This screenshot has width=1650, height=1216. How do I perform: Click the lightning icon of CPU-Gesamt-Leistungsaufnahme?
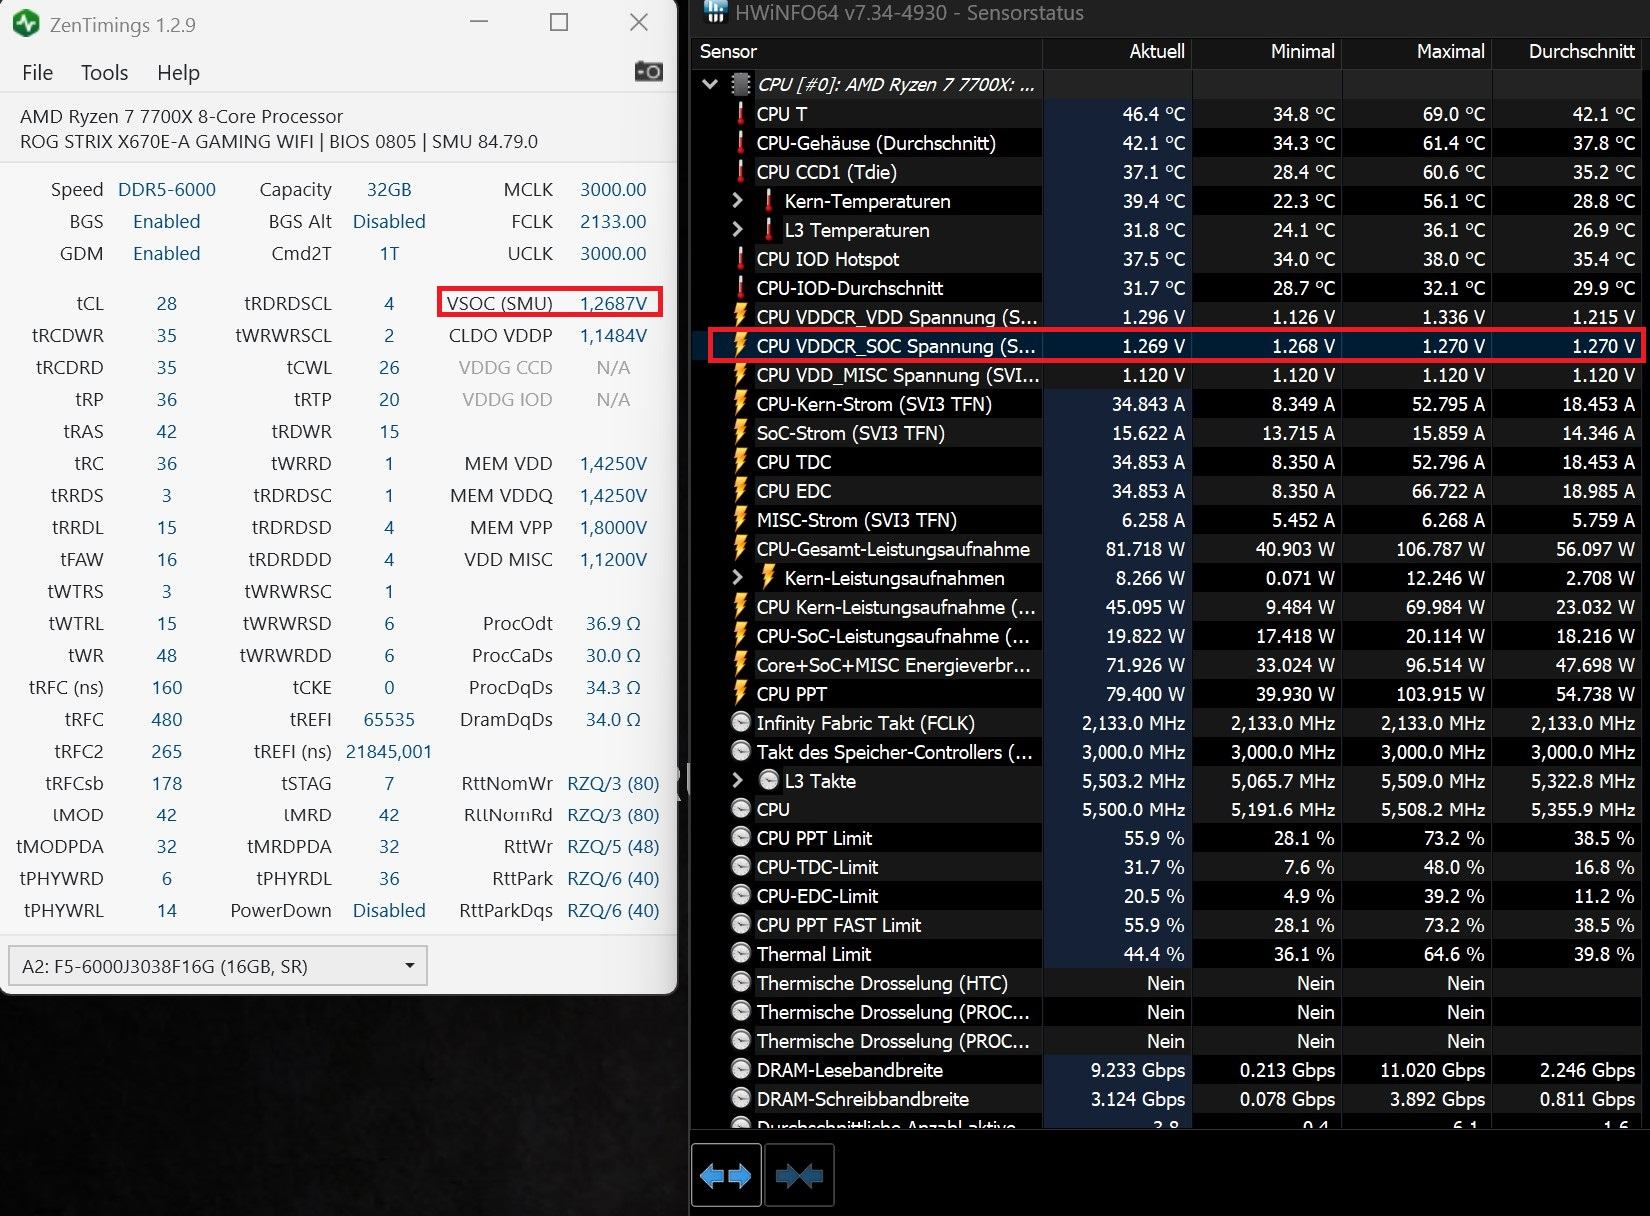[741, 549]
